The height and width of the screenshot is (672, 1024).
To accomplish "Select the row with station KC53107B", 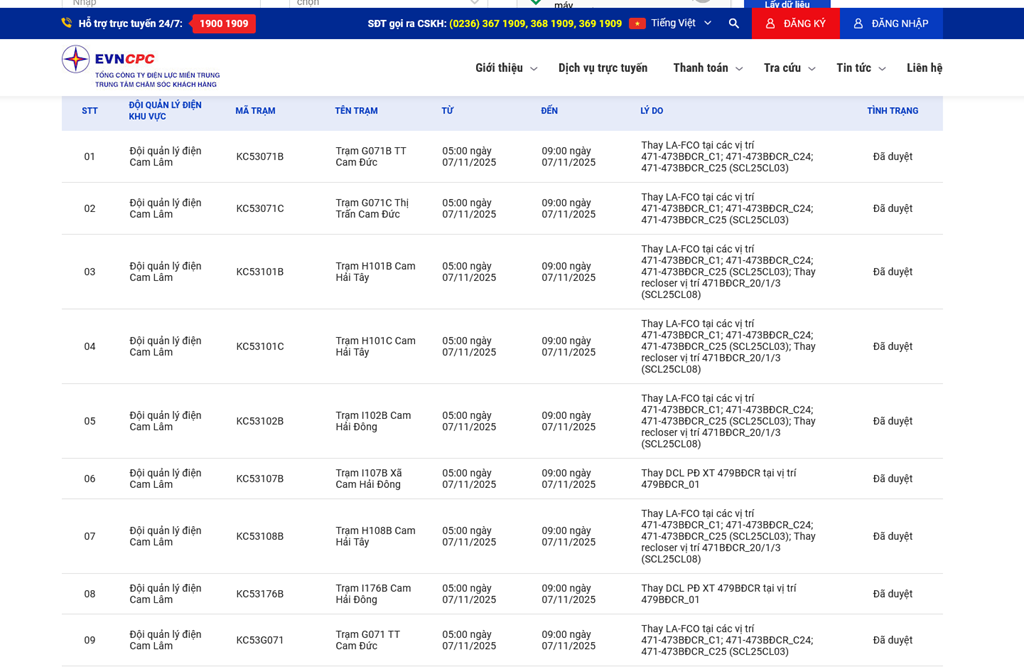I will coord(260,479).
